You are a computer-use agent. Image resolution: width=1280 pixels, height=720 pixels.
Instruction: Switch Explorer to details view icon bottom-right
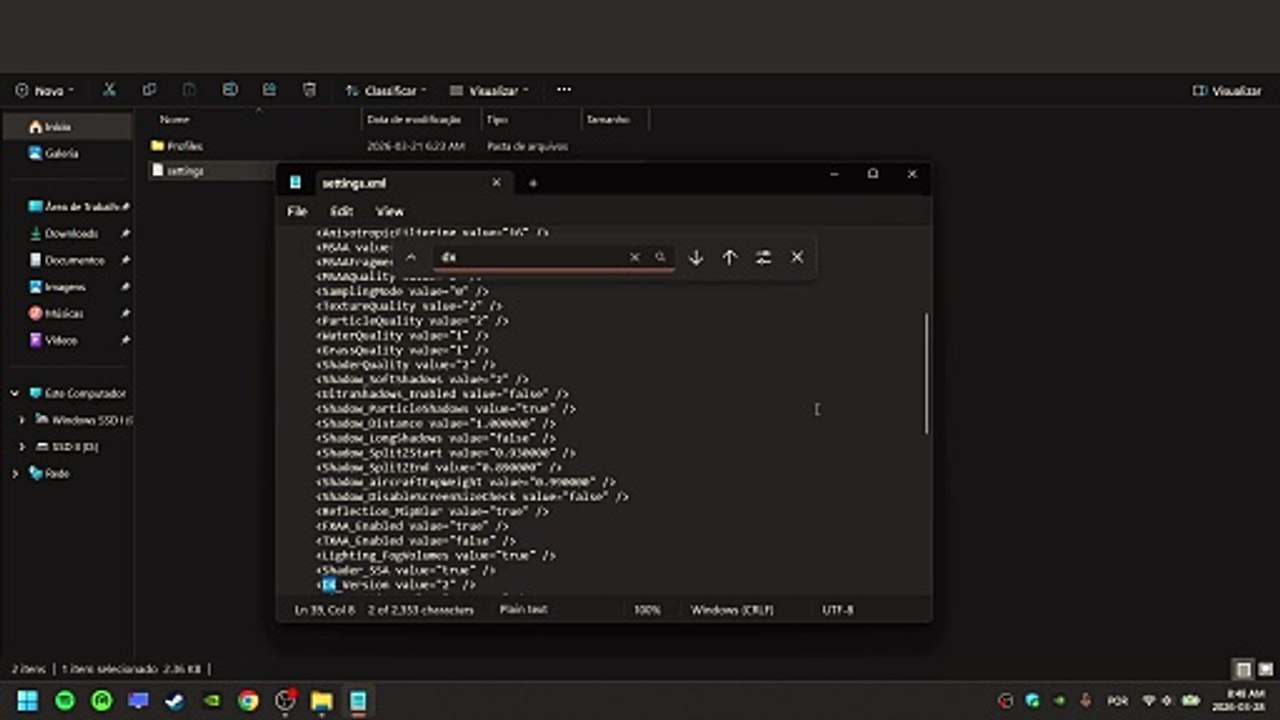pyautogui.click(x=1243, y=669)
